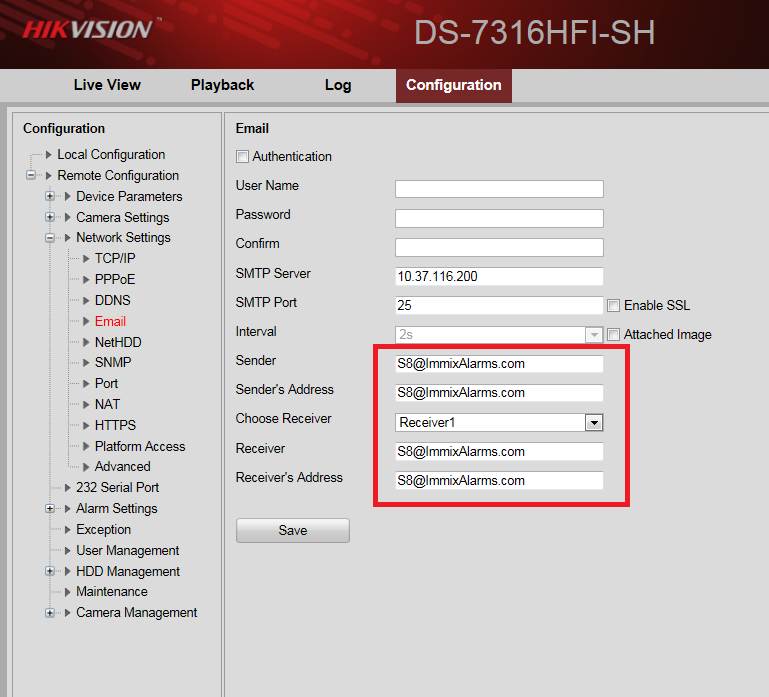
Task: Collapse the Remote Configuration tree node
Action: pyautogui.click(x=31, y=176)
